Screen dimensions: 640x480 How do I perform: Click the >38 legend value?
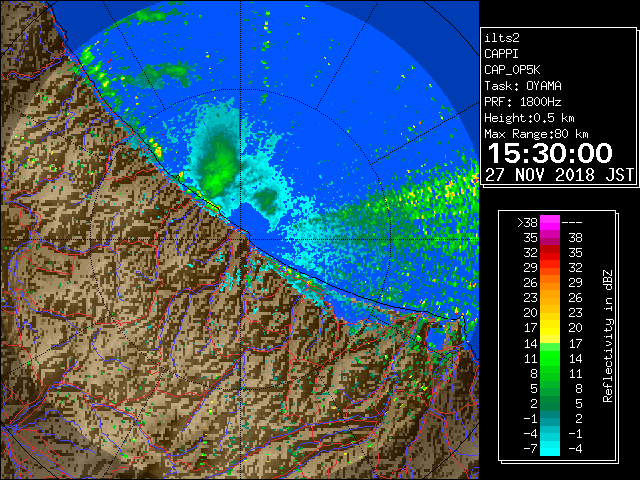click(527, 223)
